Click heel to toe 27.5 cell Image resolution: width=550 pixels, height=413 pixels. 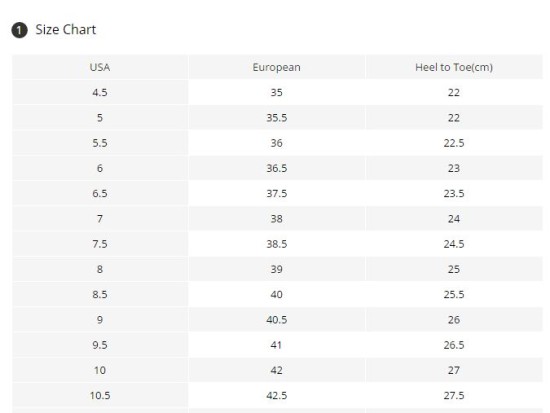pyautogui.click(x=454, y=395)
